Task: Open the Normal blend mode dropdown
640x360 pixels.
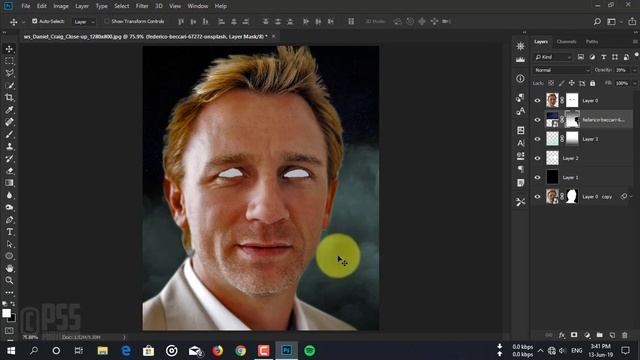Action: (561, 70)
